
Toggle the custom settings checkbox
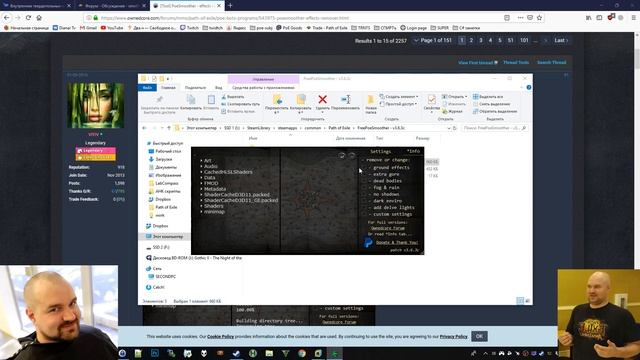point(364,214)
